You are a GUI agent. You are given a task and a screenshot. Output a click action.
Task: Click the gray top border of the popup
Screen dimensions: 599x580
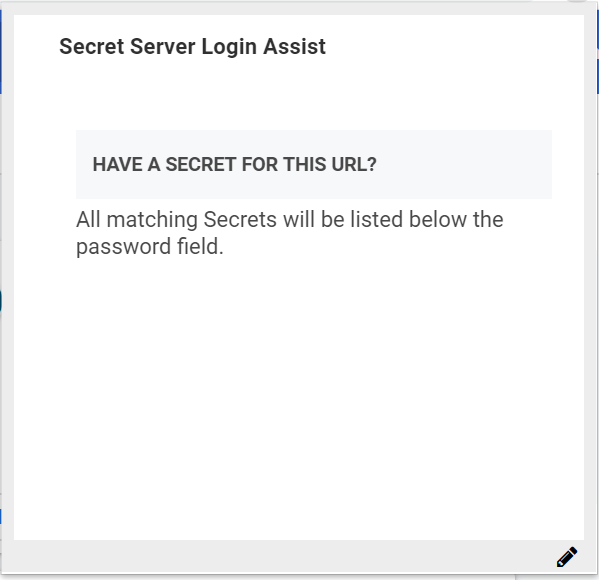pyautogui.click(x=299, y=8)
